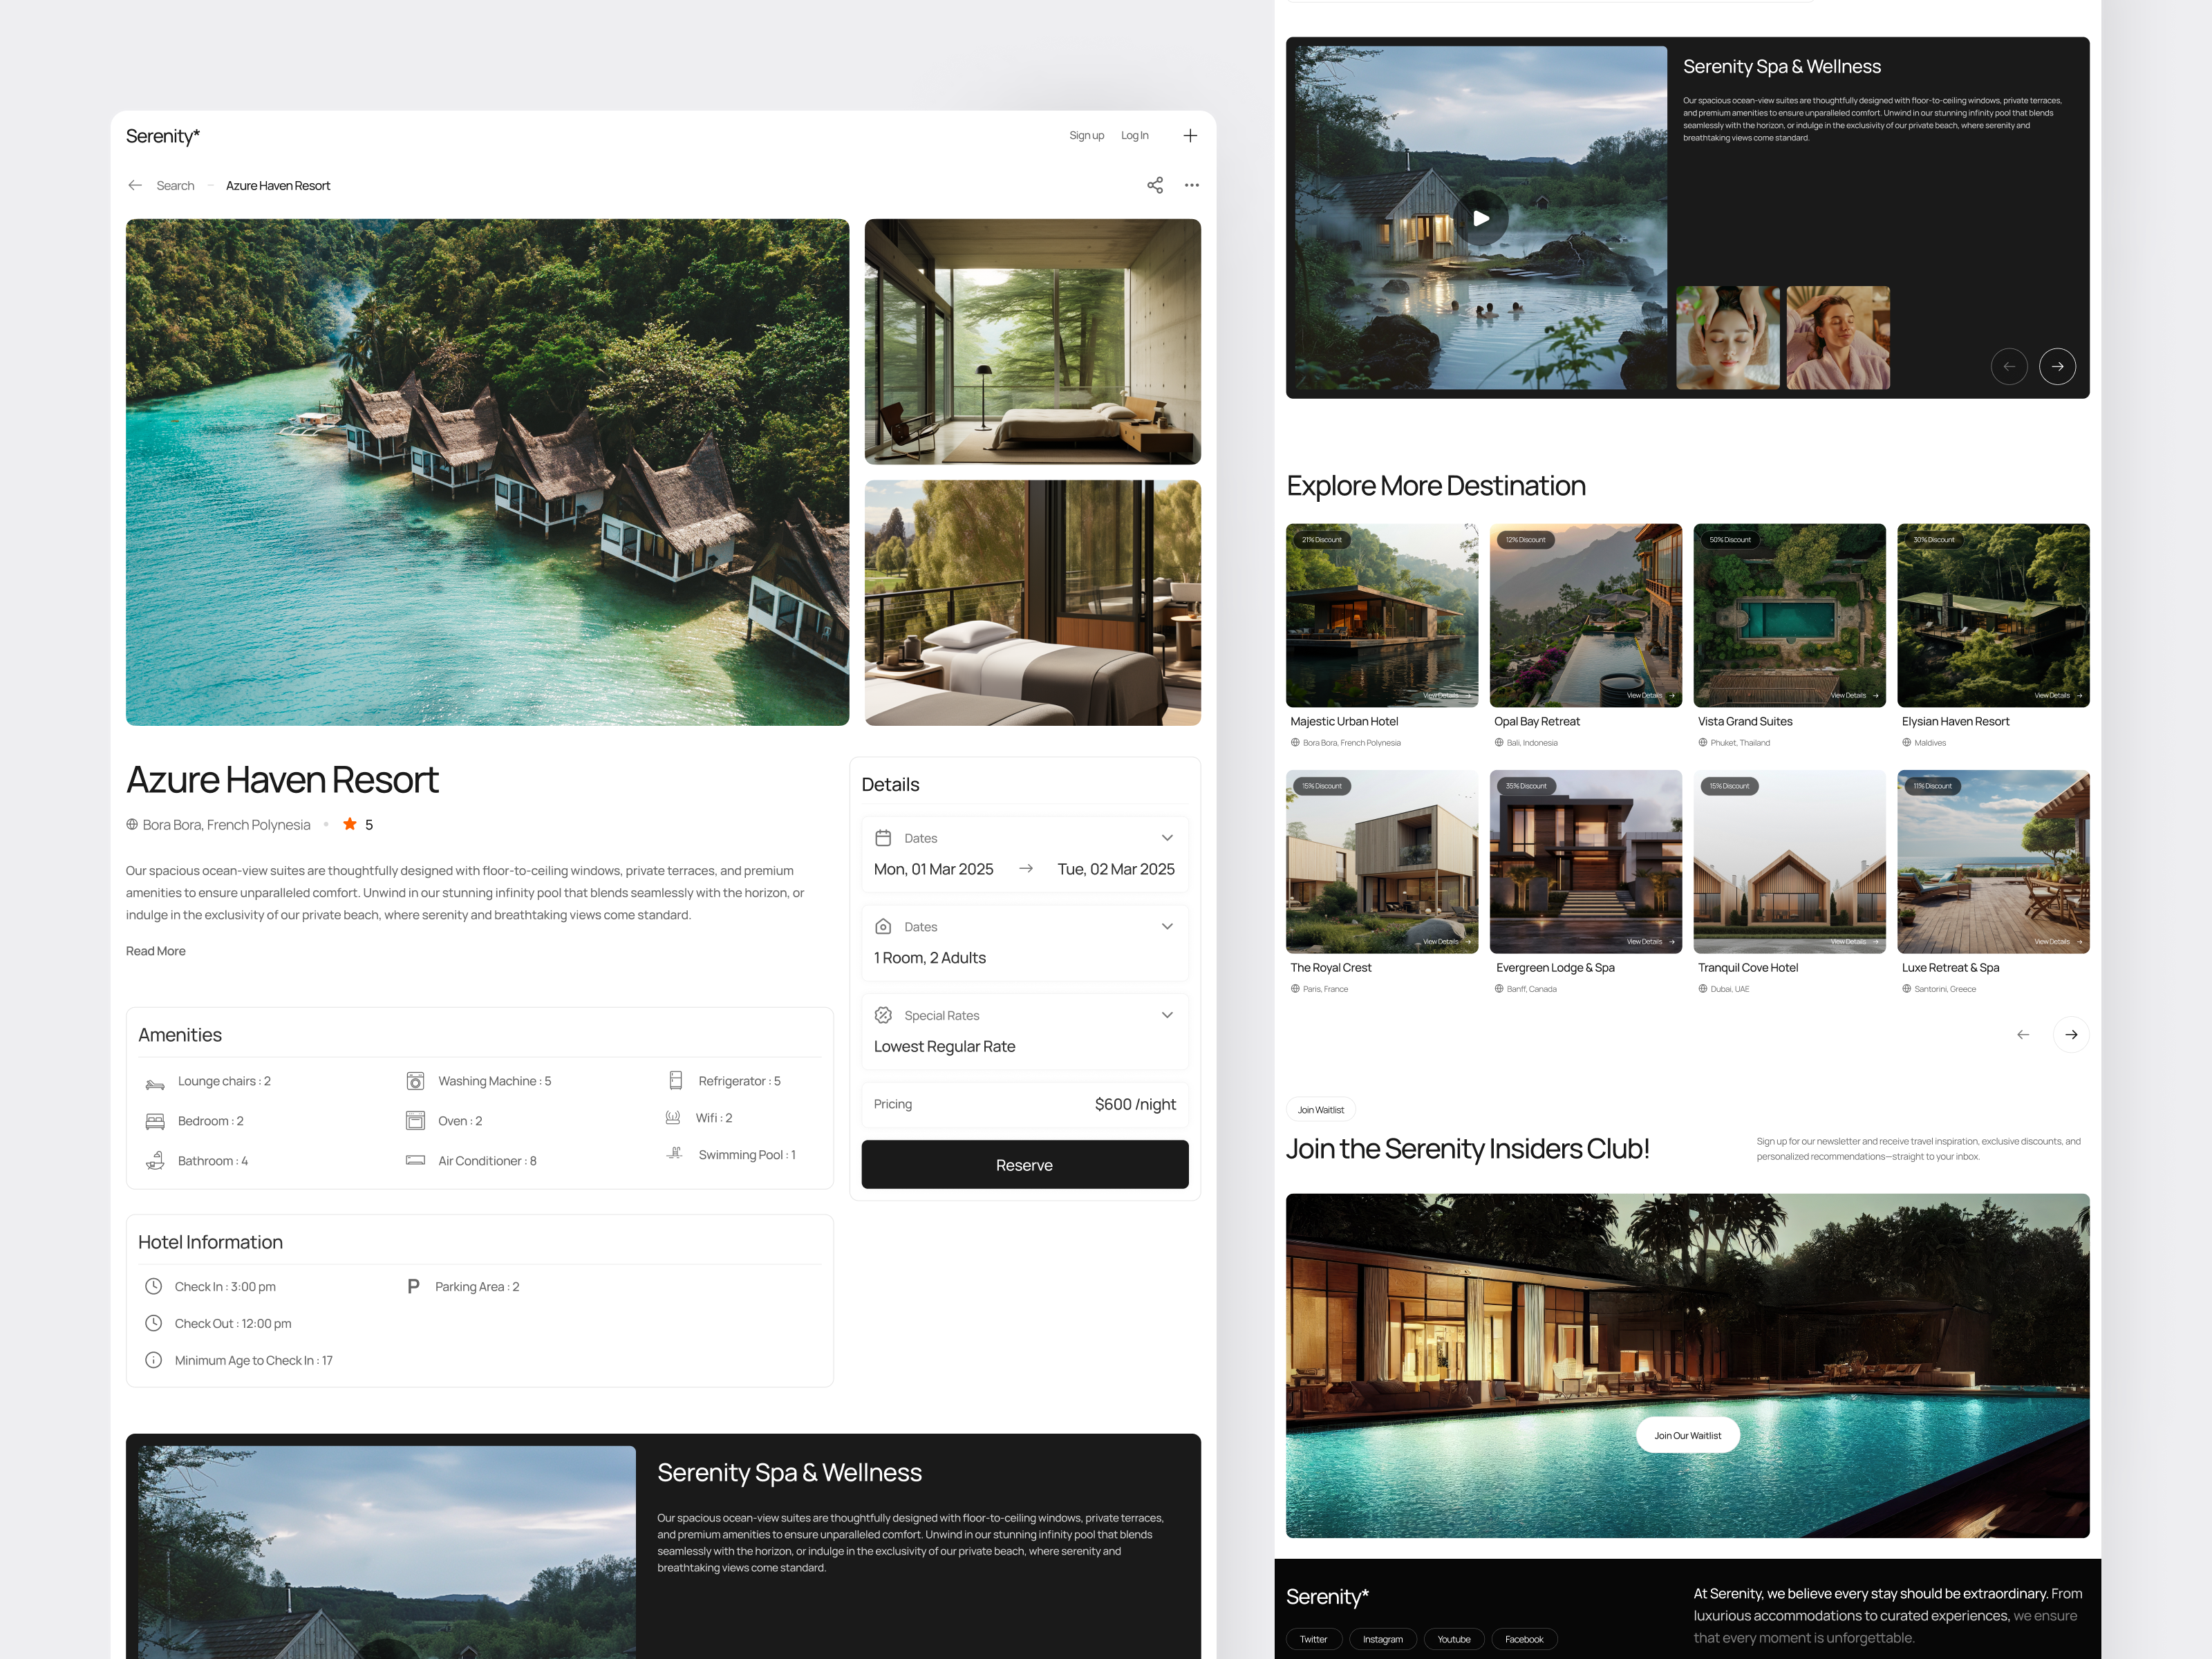Image resolution: width=2212 pixels, height=1659 pixels.
Task: Click the Reserve button
Action: click(x=1024, y=1164)
